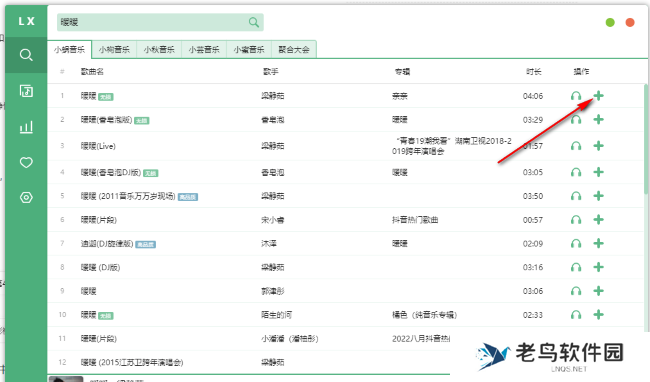Add the 03:06 song with plus icon
650x382 pixels.
coord(598,291)
